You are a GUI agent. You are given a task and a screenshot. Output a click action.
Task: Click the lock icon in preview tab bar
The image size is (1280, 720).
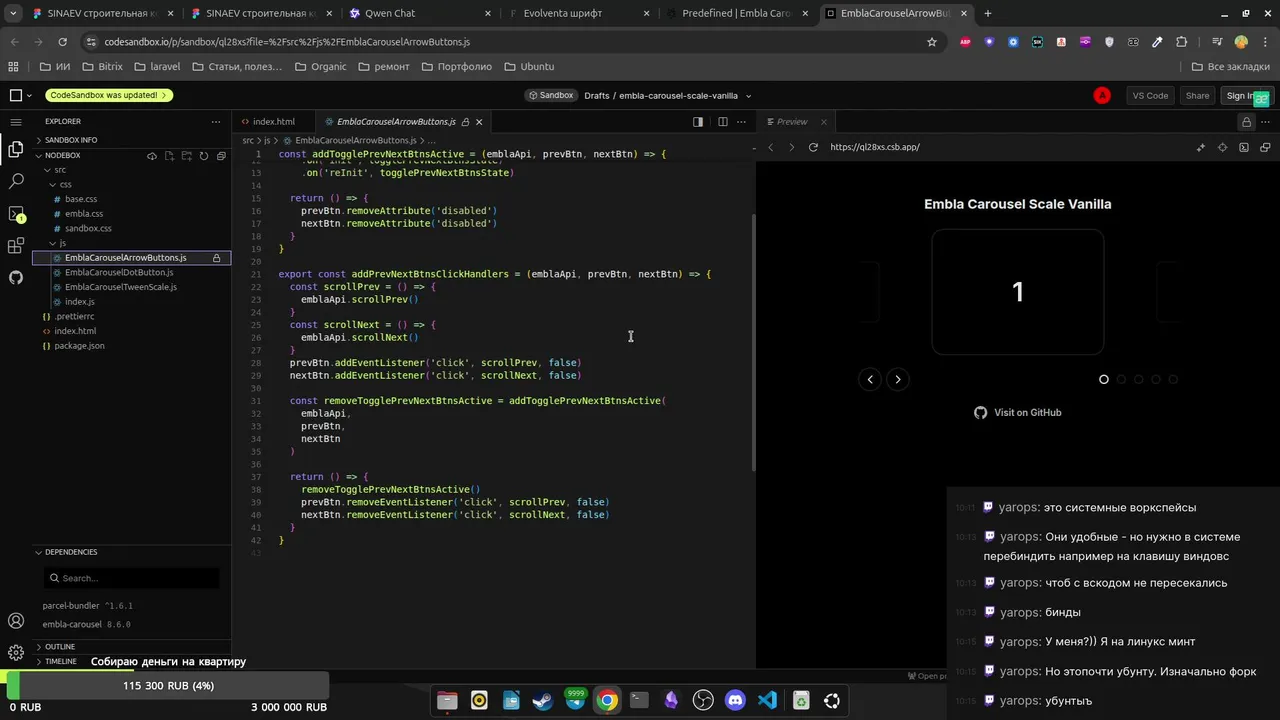1247,122
